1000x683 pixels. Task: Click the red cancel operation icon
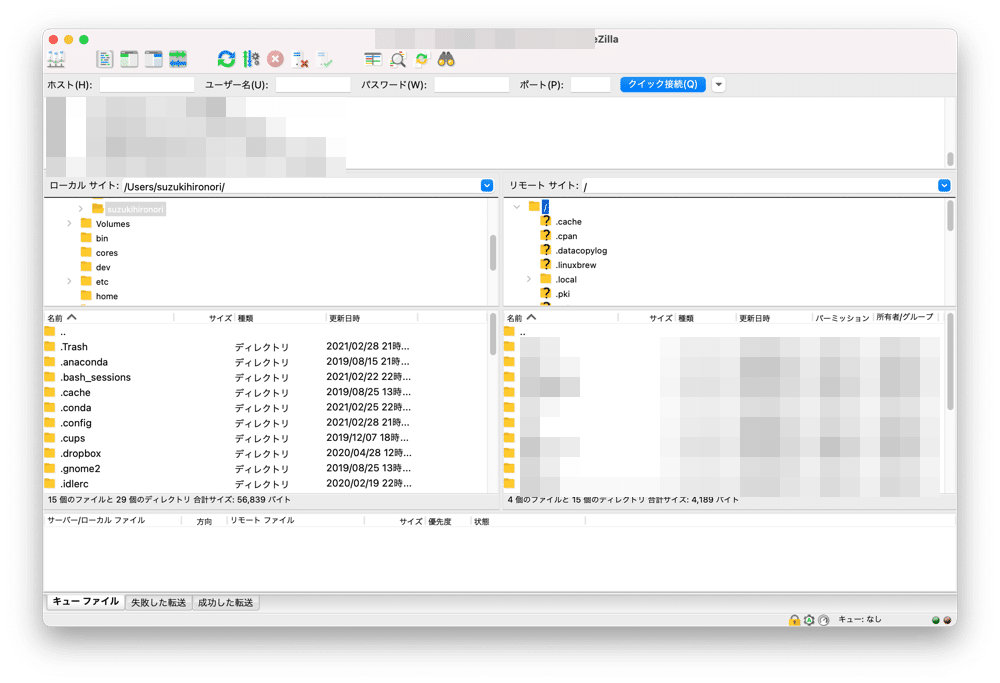(275, 59)
